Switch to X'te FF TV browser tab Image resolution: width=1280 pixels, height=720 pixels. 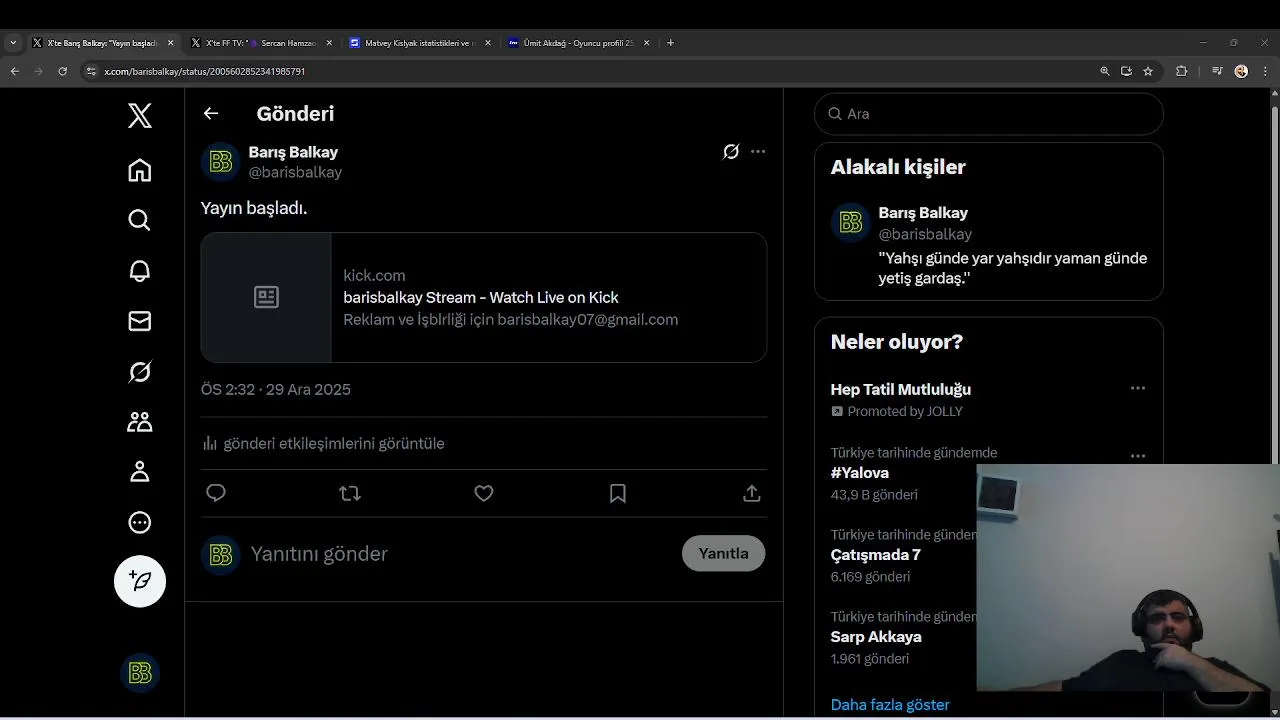262,43
